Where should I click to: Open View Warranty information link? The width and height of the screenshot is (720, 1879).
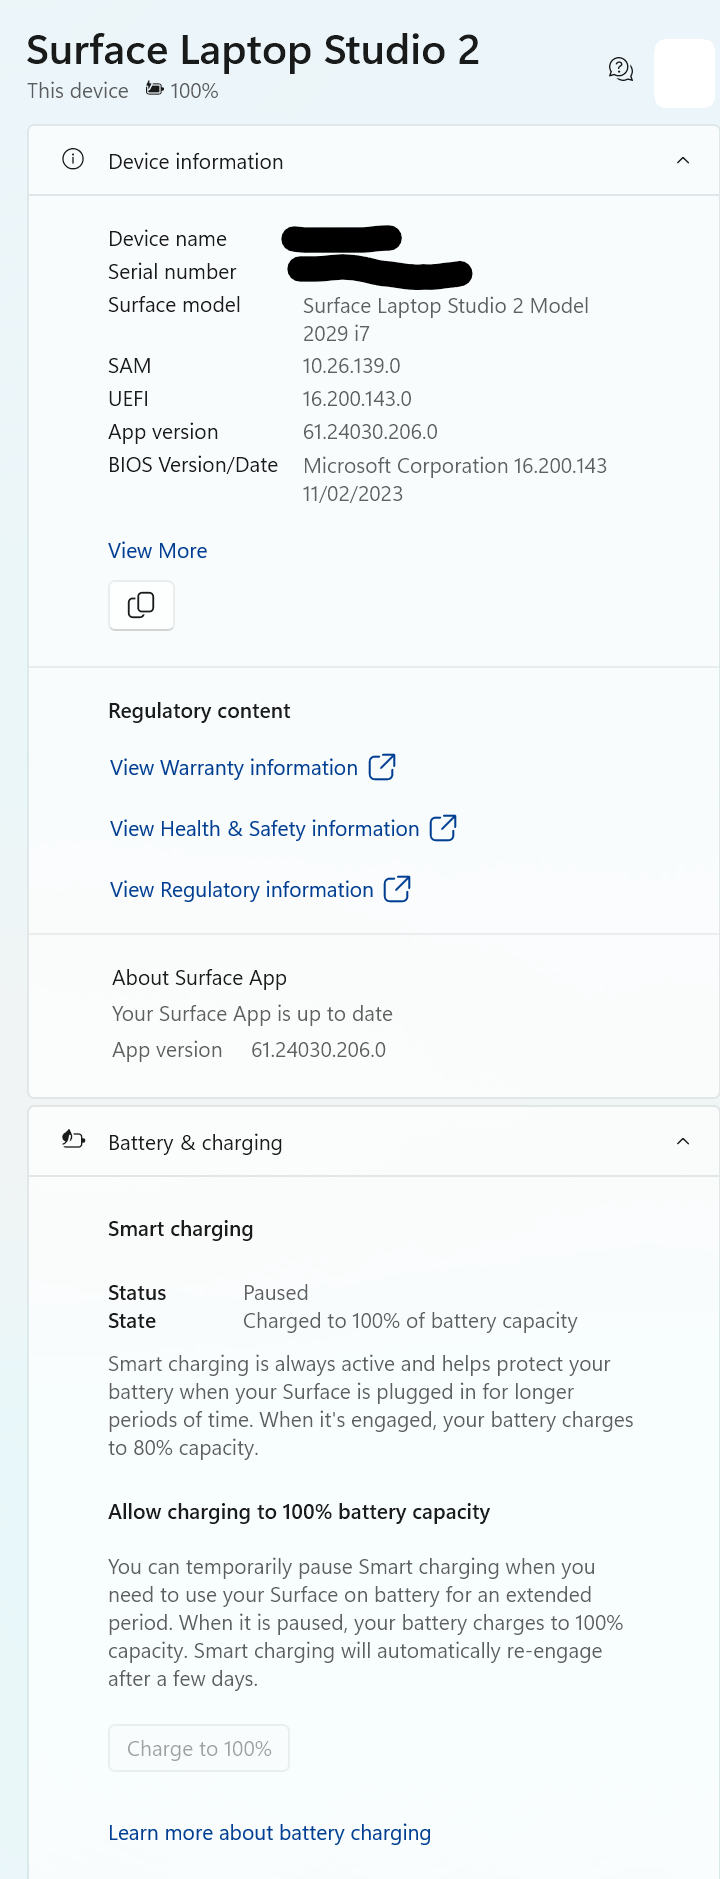click(234, 768)
